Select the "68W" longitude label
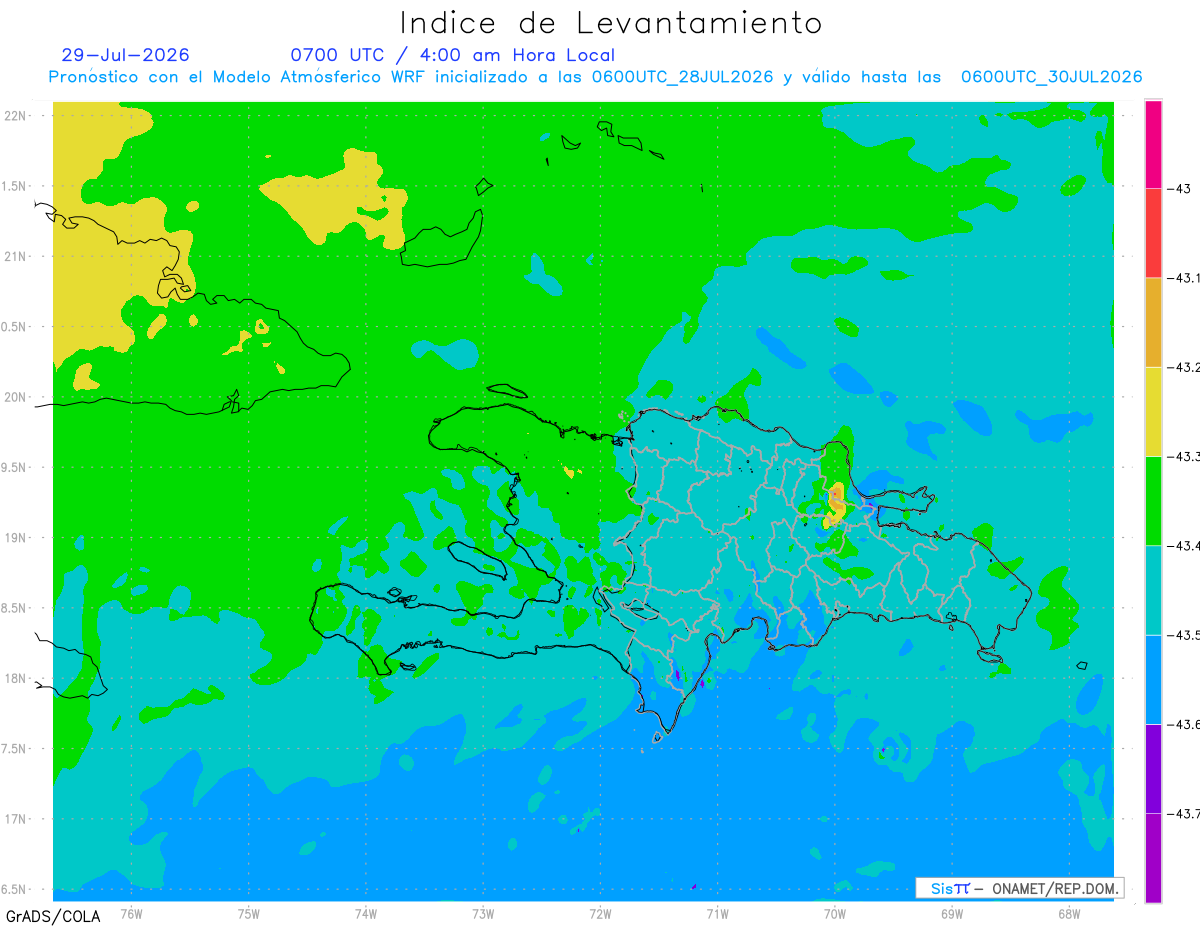 click(x=1068, y=913)
